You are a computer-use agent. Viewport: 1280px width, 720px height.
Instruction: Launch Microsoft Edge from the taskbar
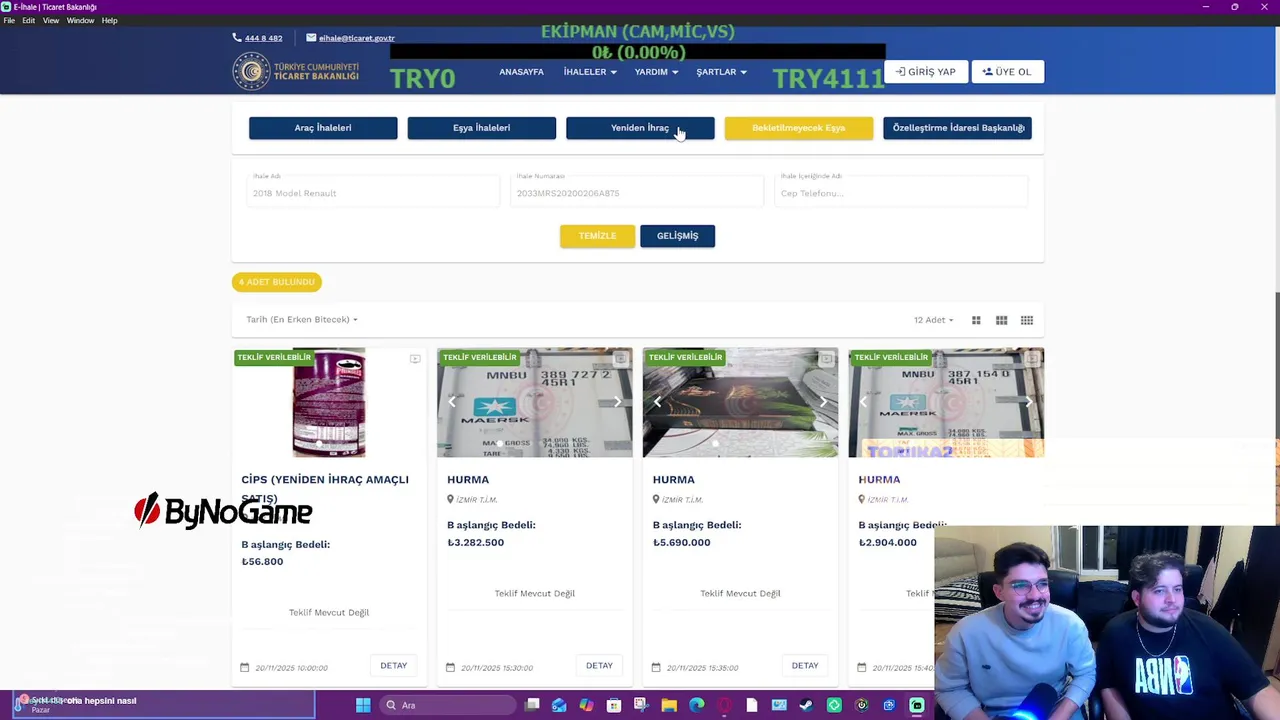tap(697, 705)
